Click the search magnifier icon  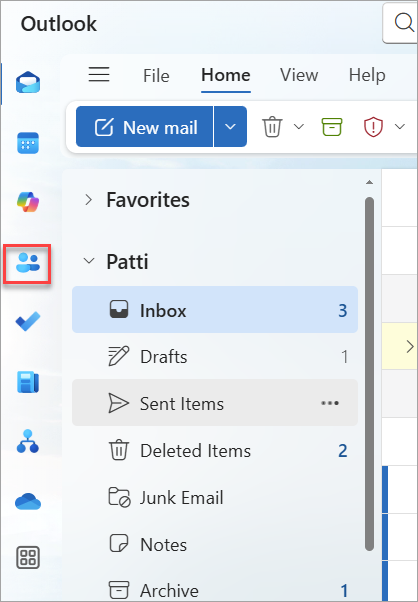point(404,23)
